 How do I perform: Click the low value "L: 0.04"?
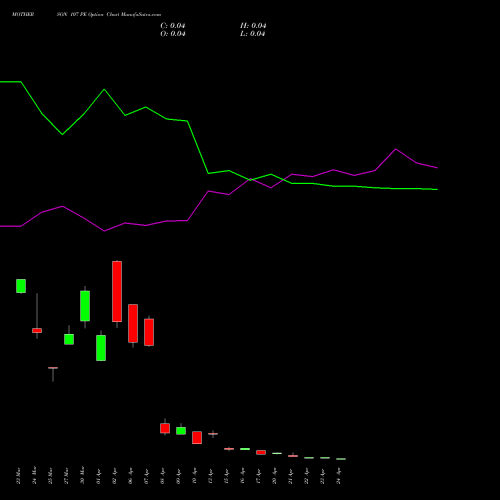[x=252, y=34]
